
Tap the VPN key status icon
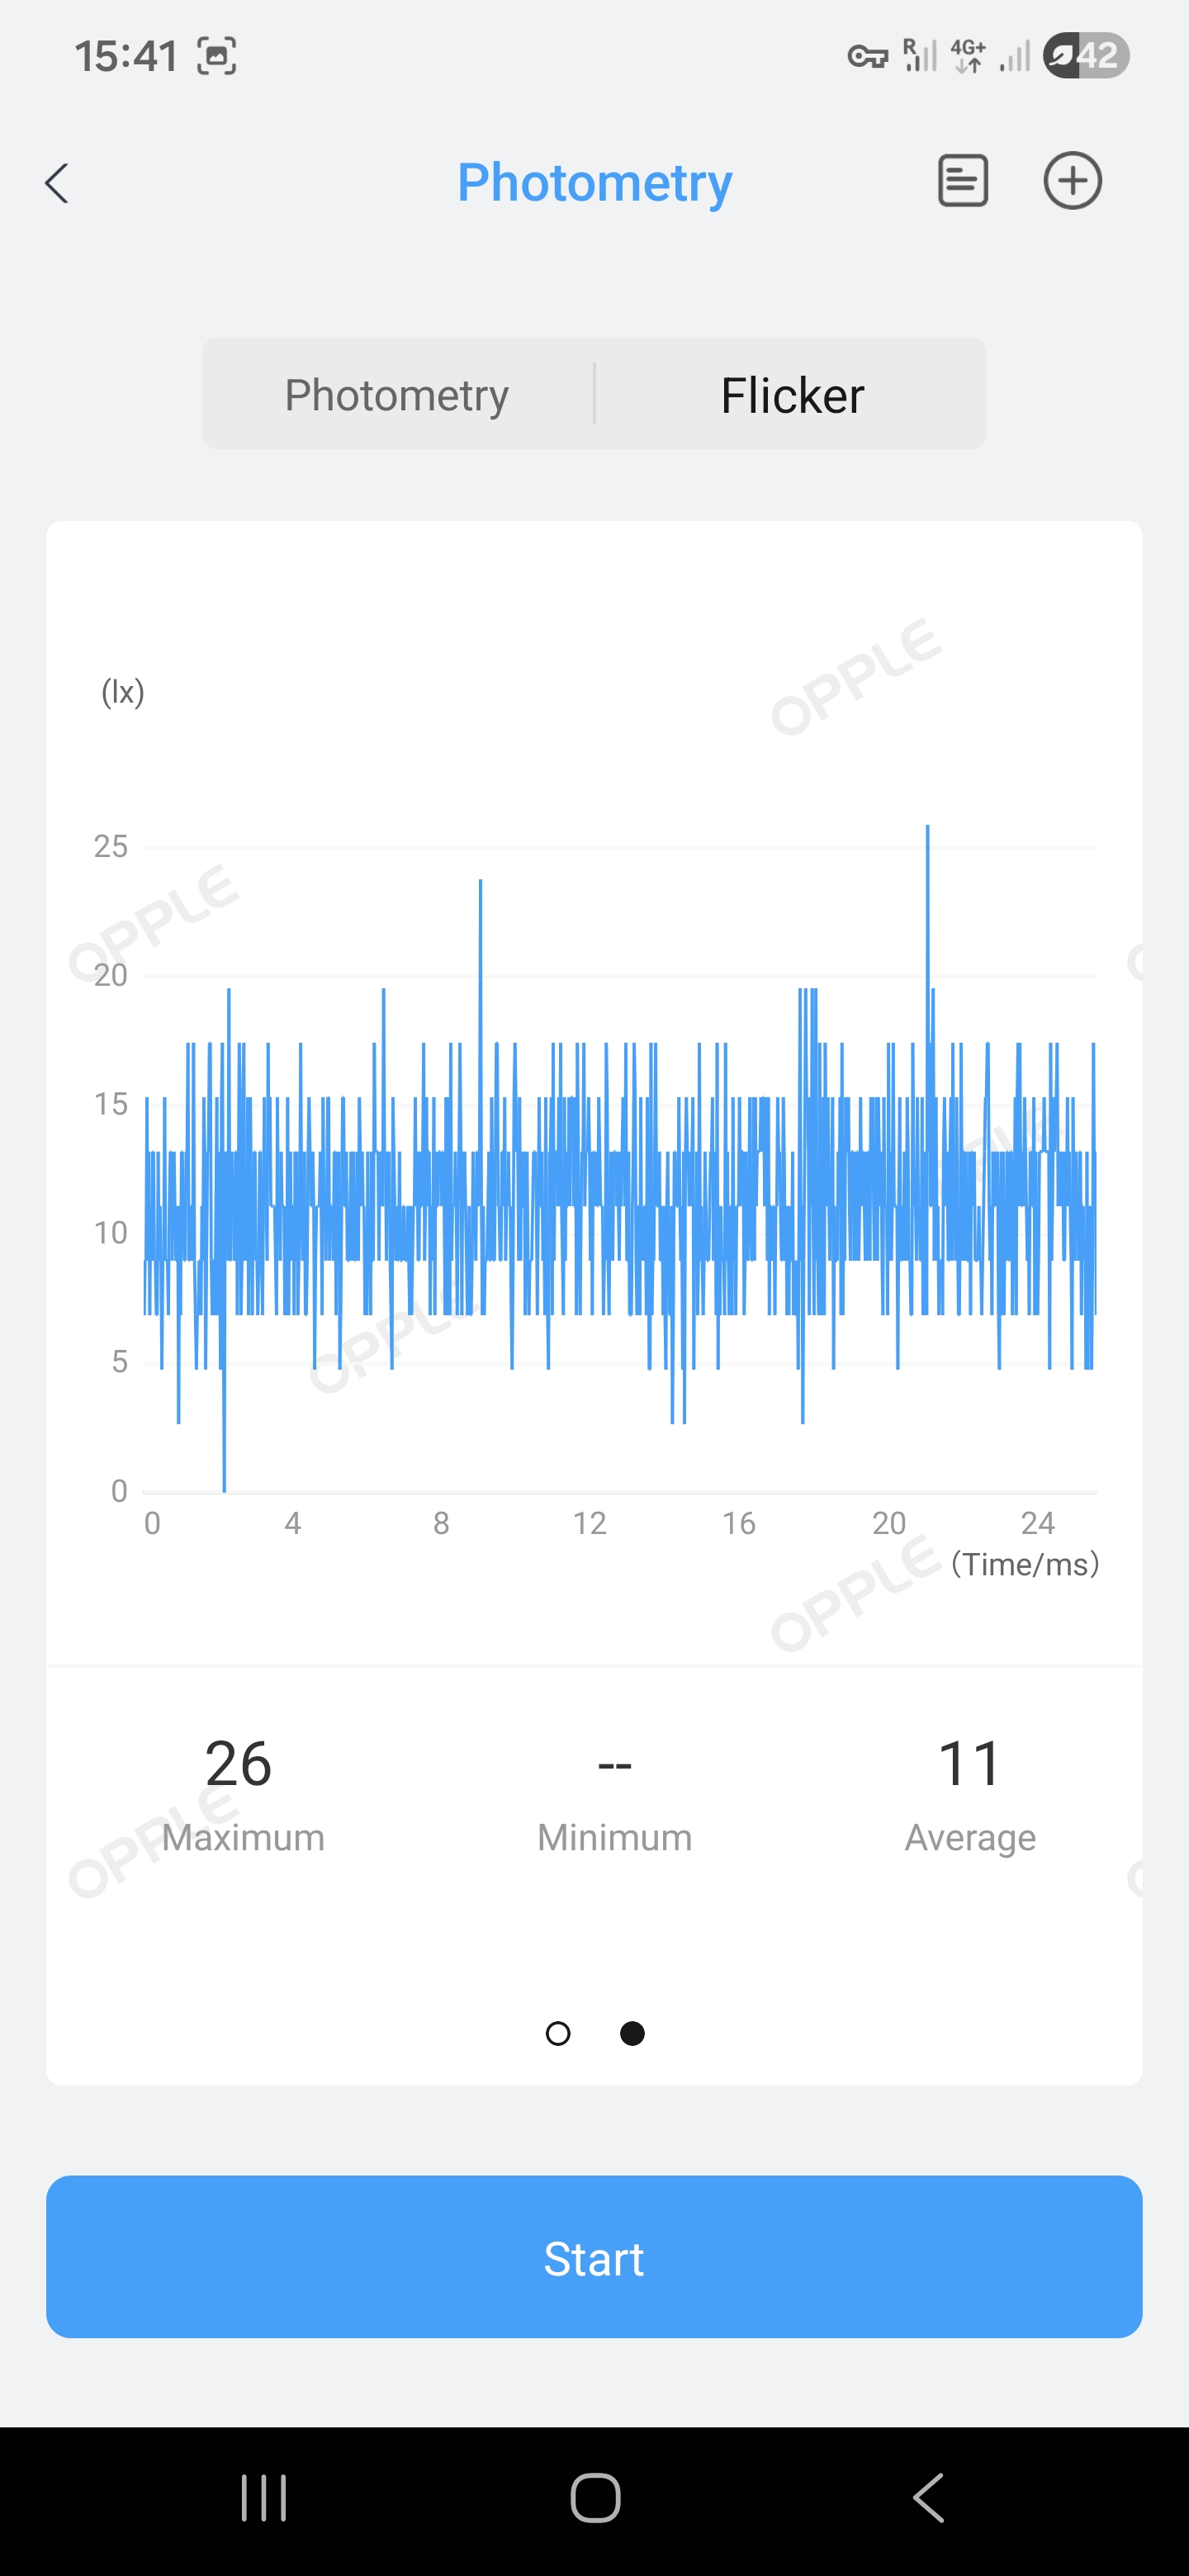[867, 56]
